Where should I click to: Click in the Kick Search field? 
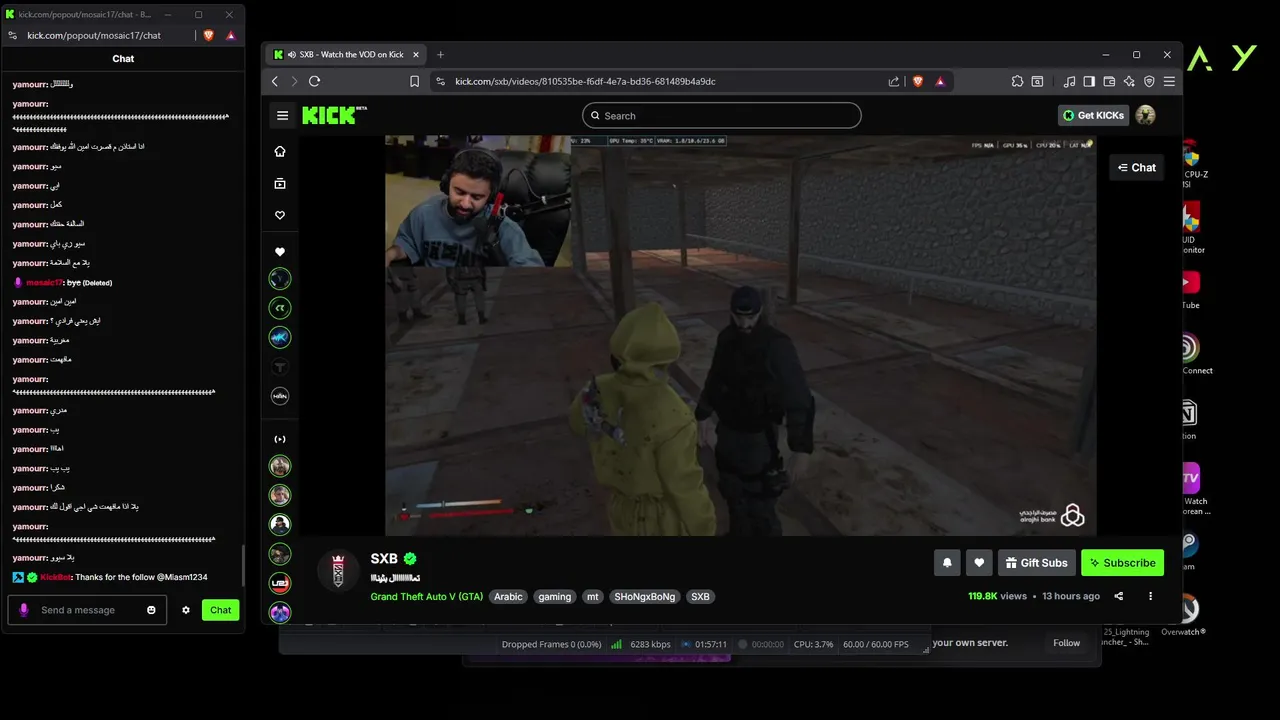pyautogui.click(x=722, y=115)
